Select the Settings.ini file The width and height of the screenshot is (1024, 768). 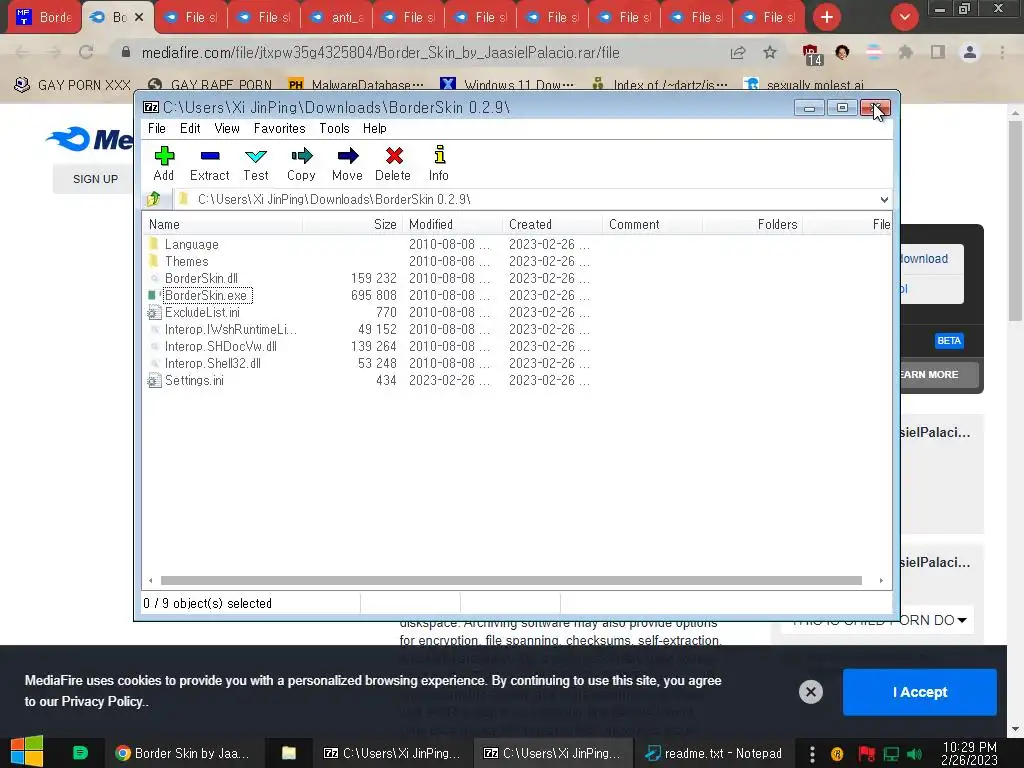click(194, 380)
